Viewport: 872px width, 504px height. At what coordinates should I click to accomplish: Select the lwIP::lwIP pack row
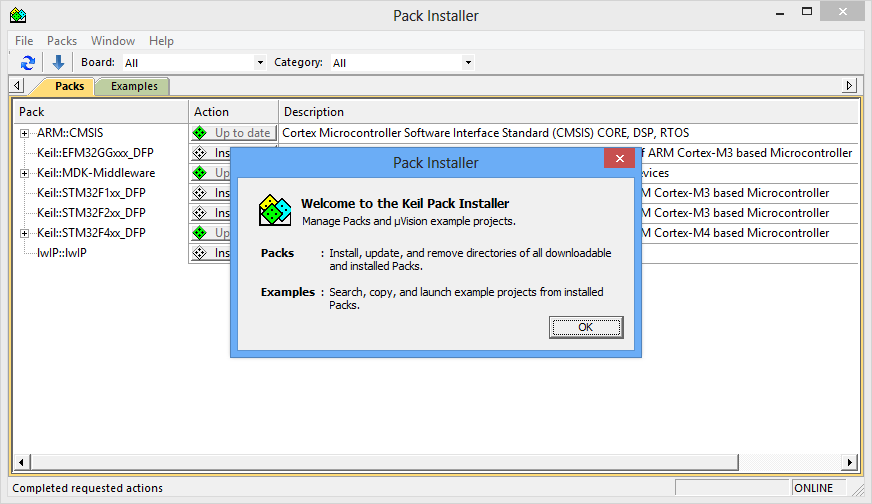pos(62,253)
